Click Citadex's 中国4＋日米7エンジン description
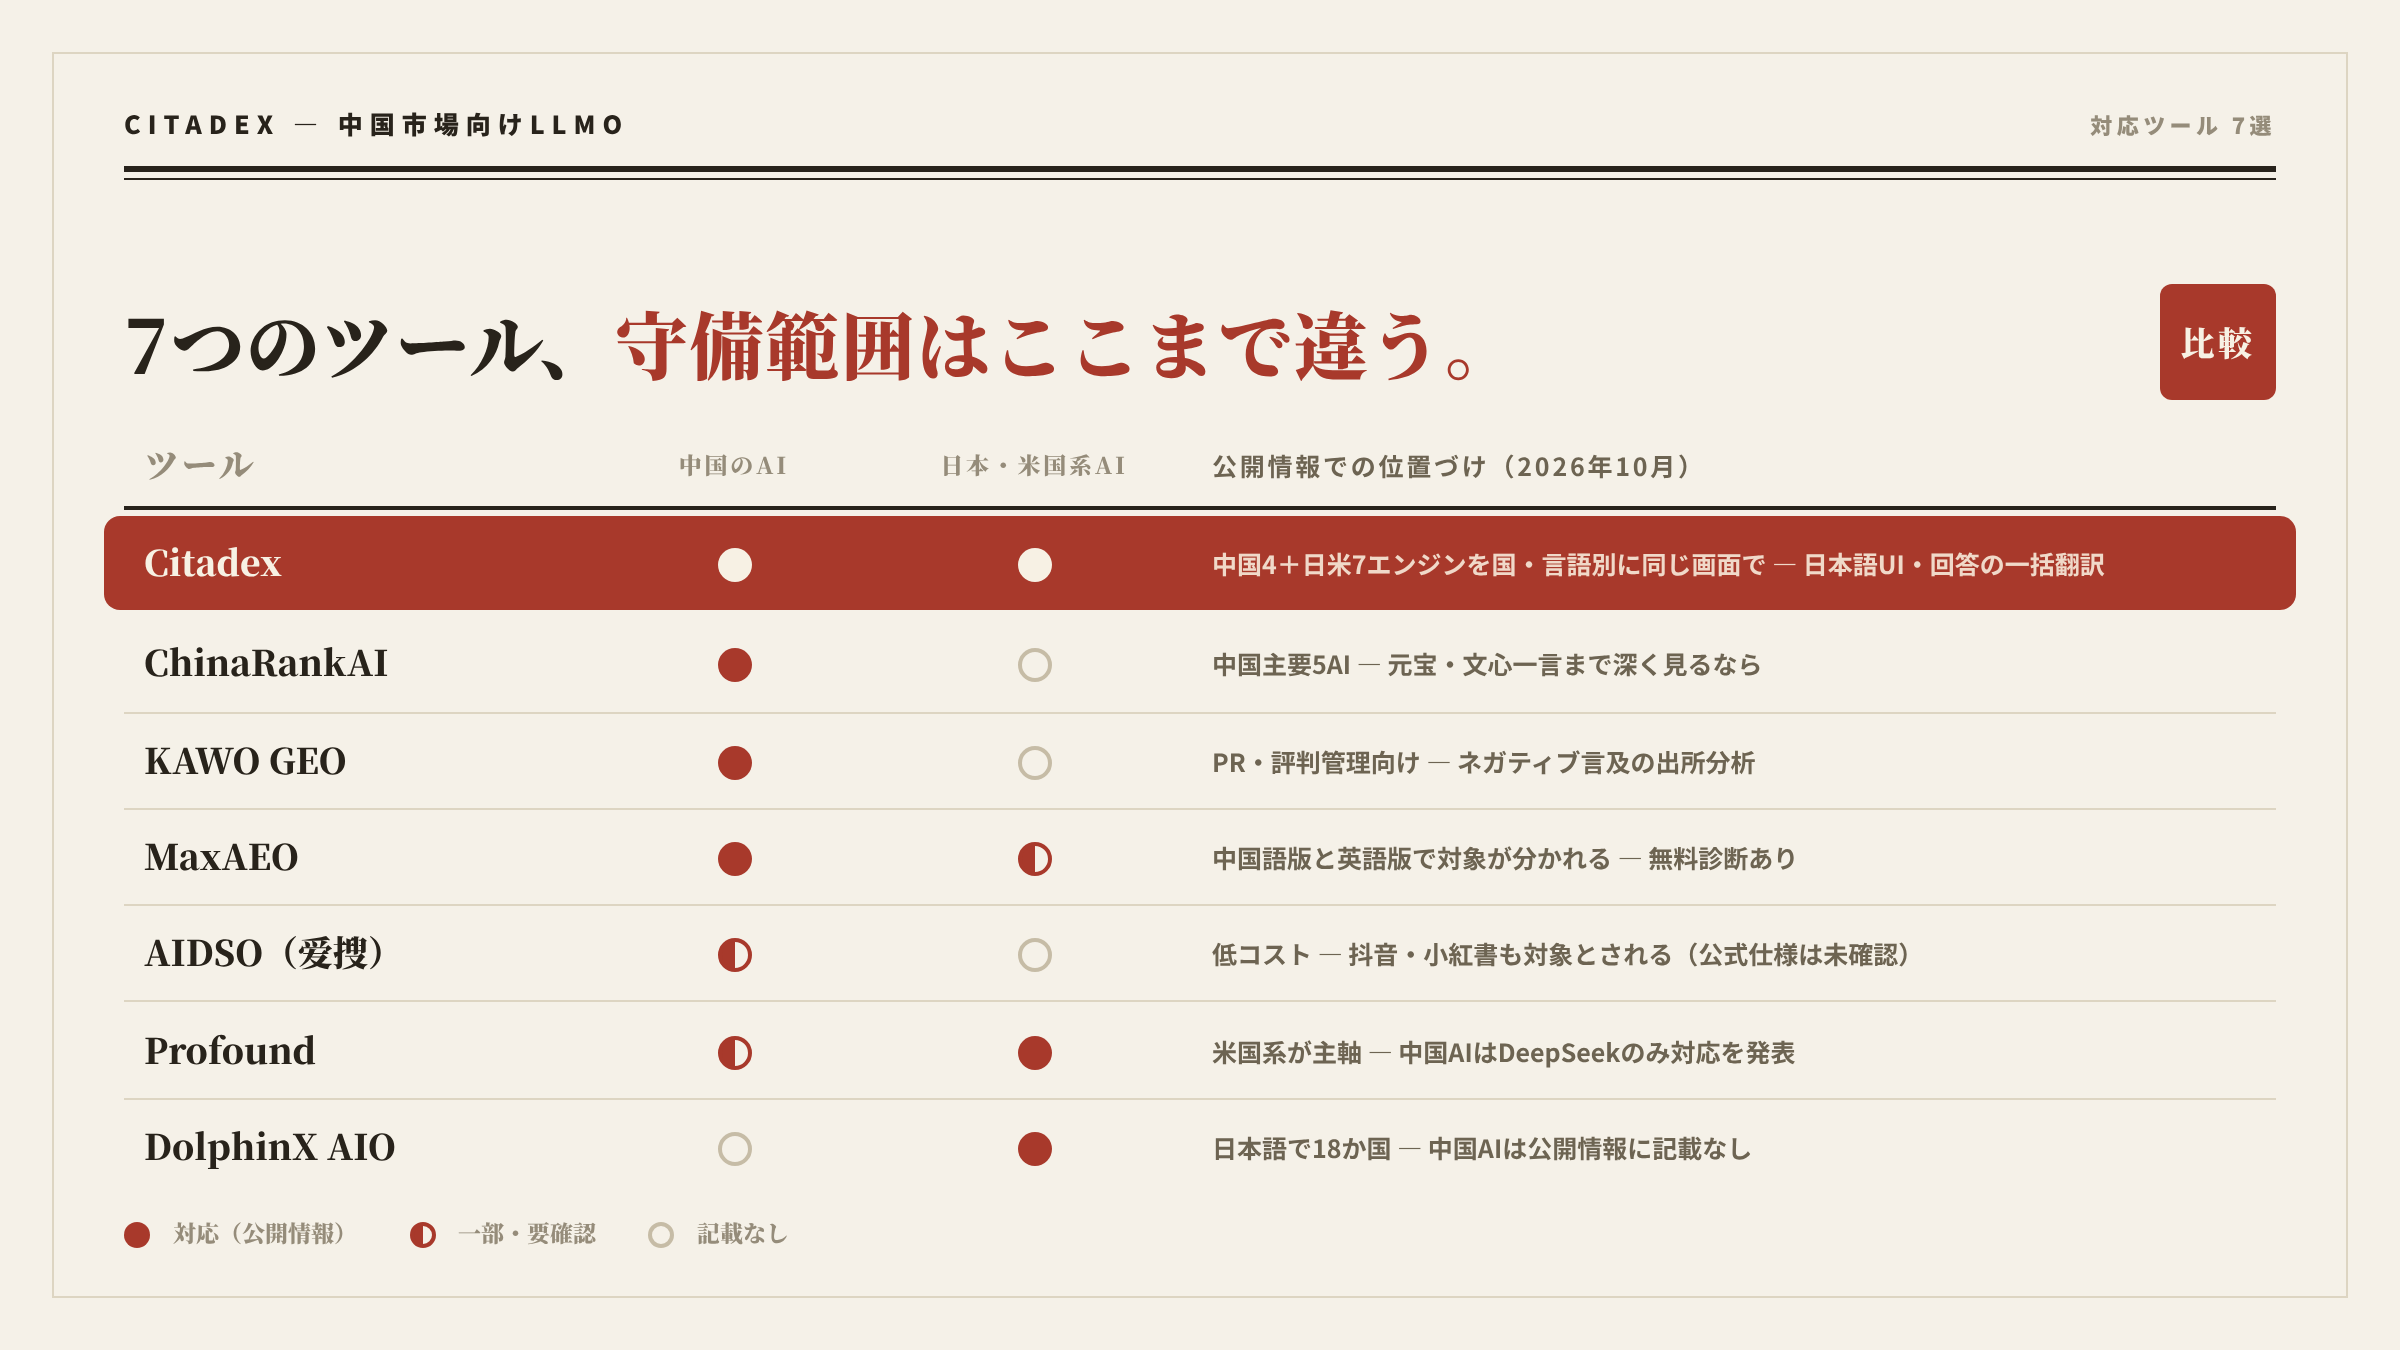The height and width of the screenshot is (1350, 2400). point(1658,565)
